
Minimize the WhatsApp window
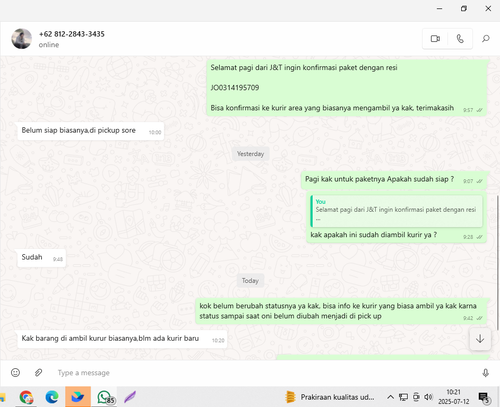click(x=440, y=9)
